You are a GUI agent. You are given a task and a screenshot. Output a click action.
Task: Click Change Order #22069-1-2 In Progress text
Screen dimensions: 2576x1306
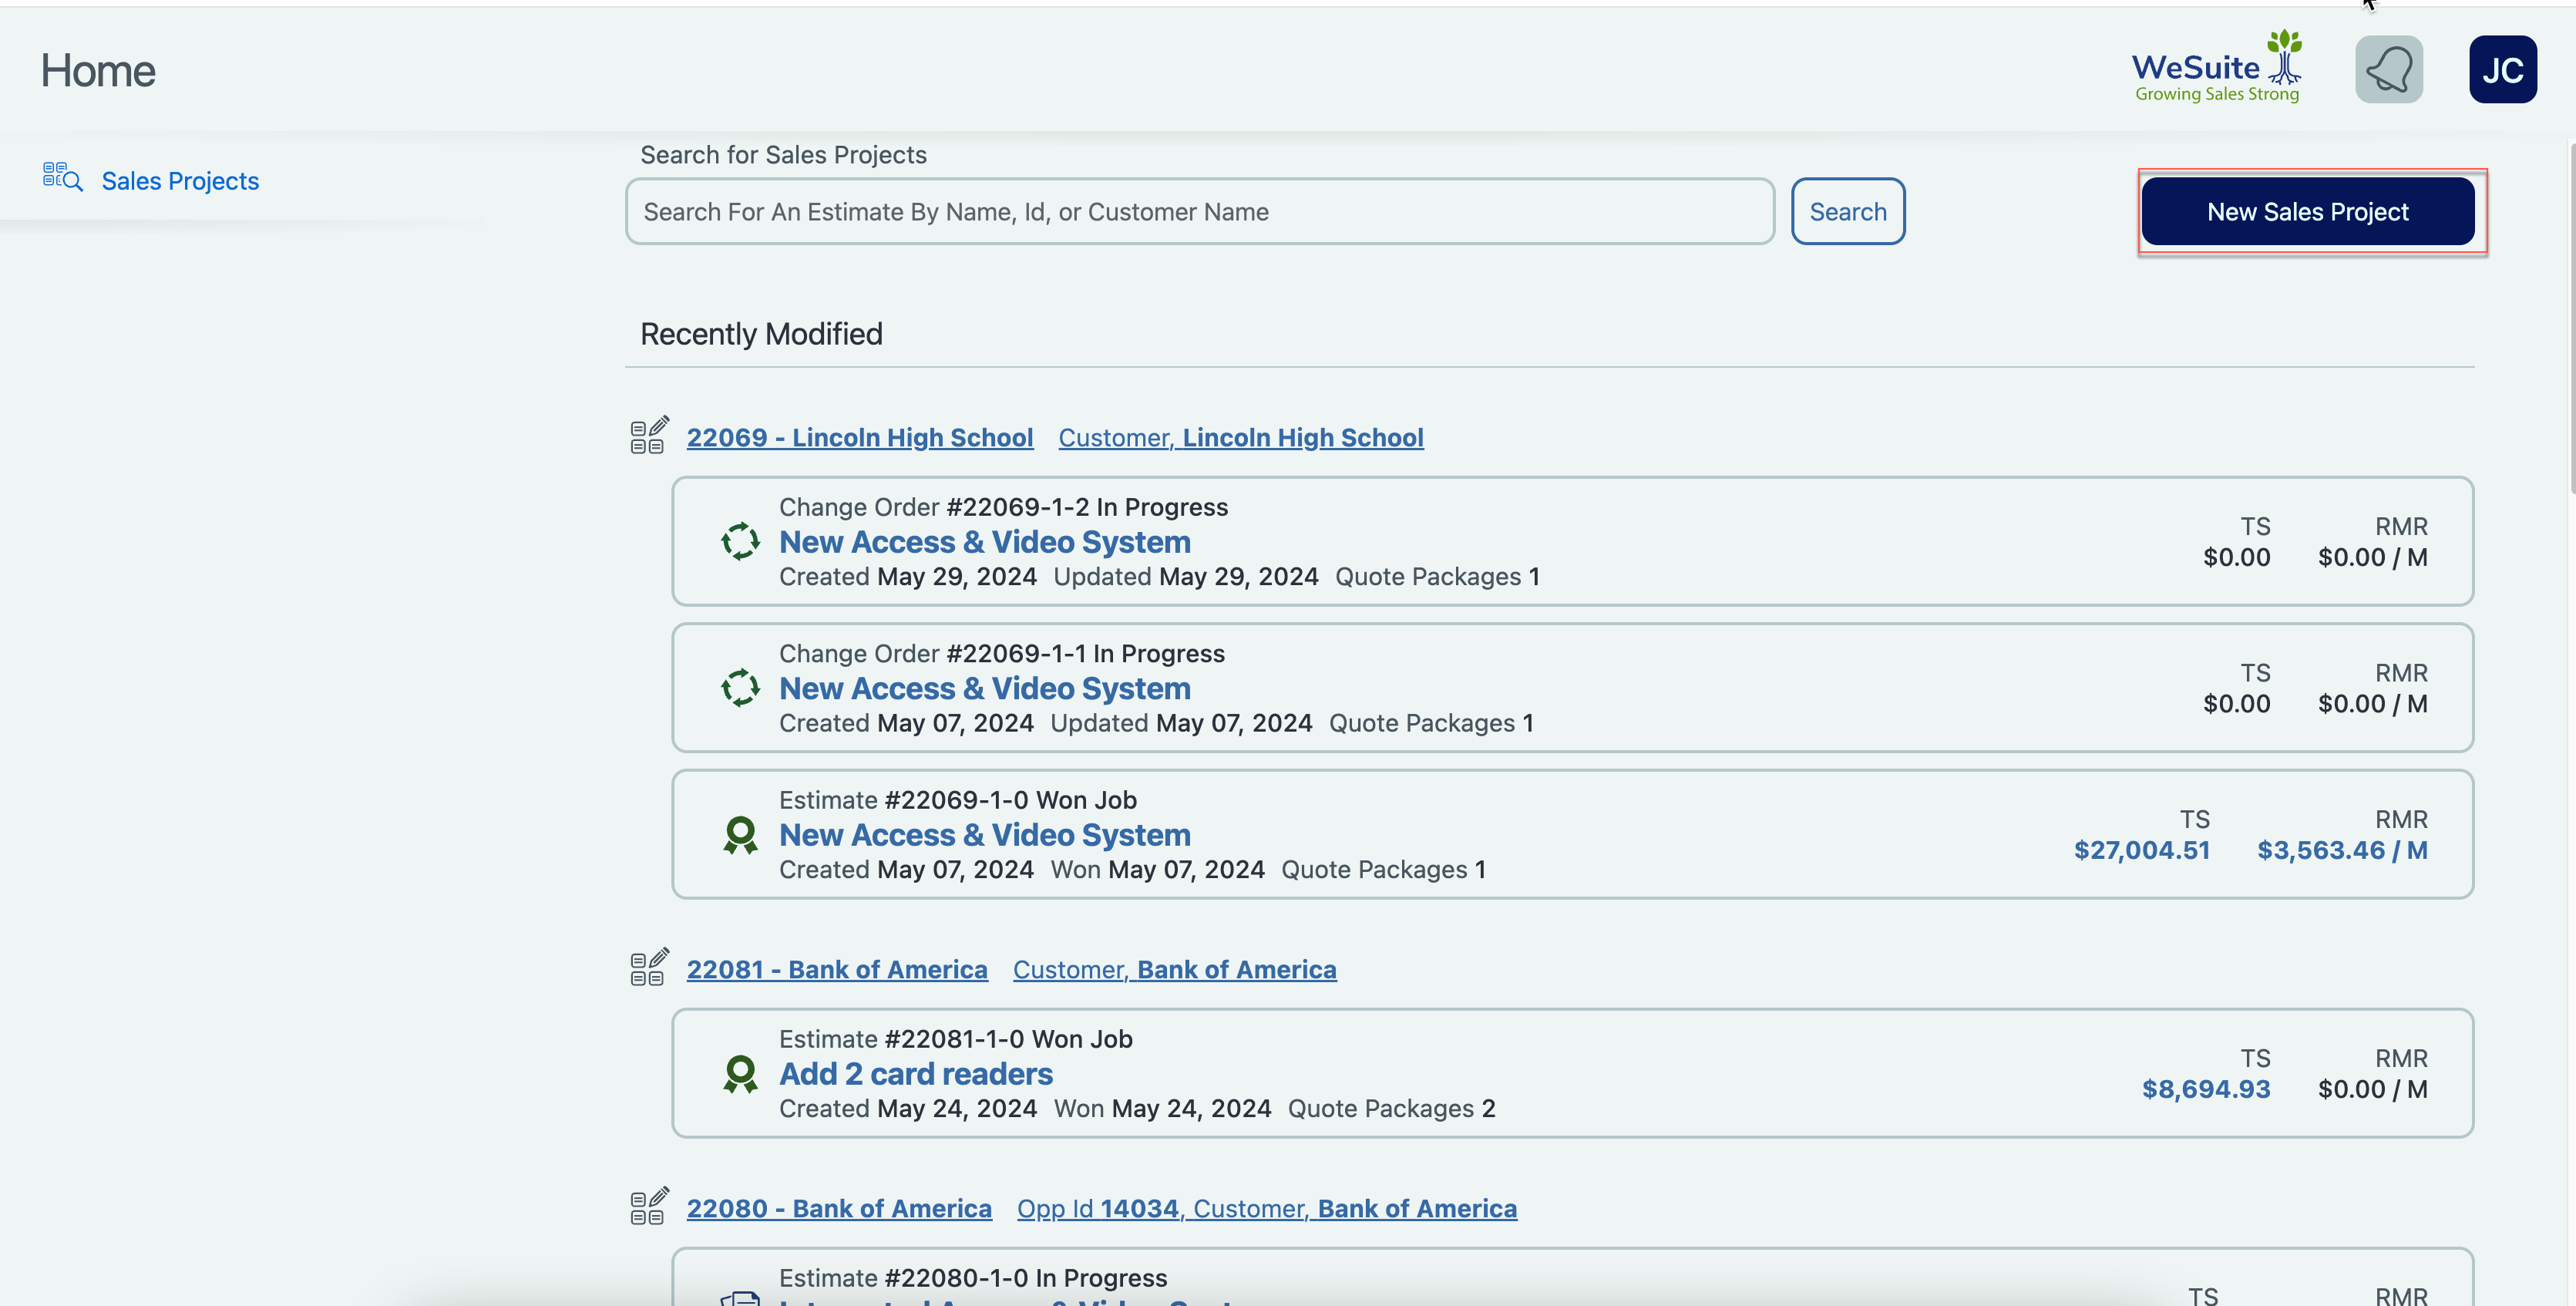point(1003,507)
